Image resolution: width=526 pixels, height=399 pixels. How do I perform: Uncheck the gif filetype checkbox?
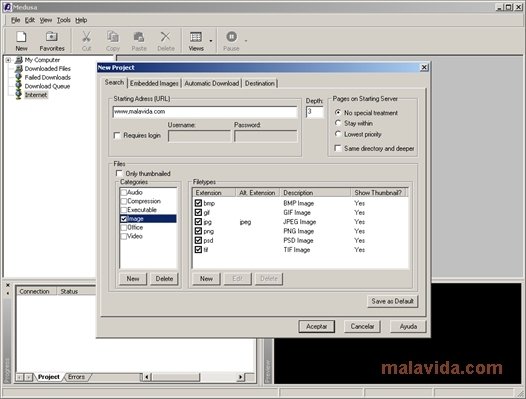[x=198, y=212]
